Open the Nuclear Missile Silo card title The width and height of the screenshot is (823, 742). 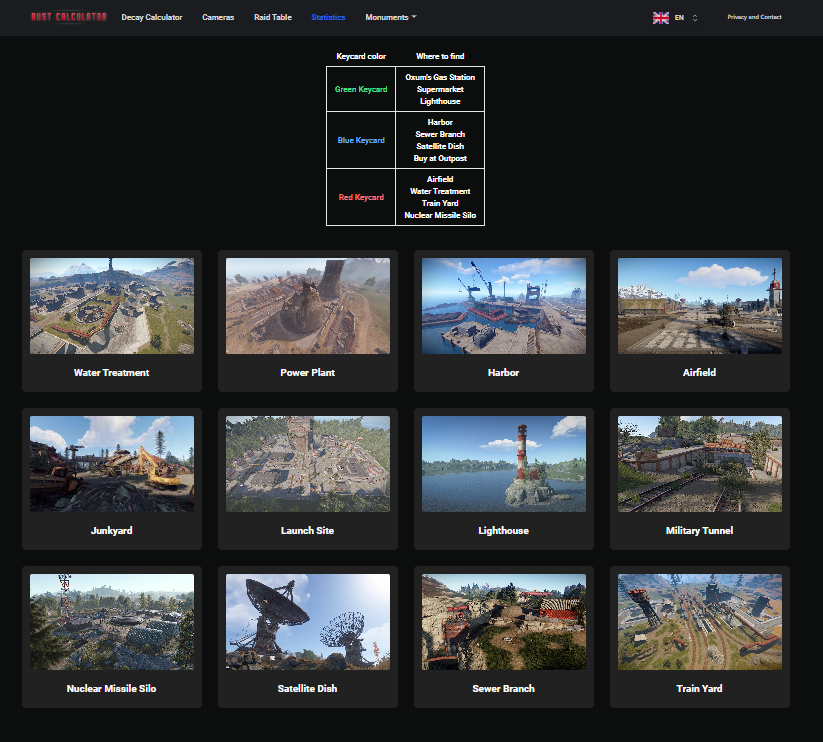click(x=112, y=688)
